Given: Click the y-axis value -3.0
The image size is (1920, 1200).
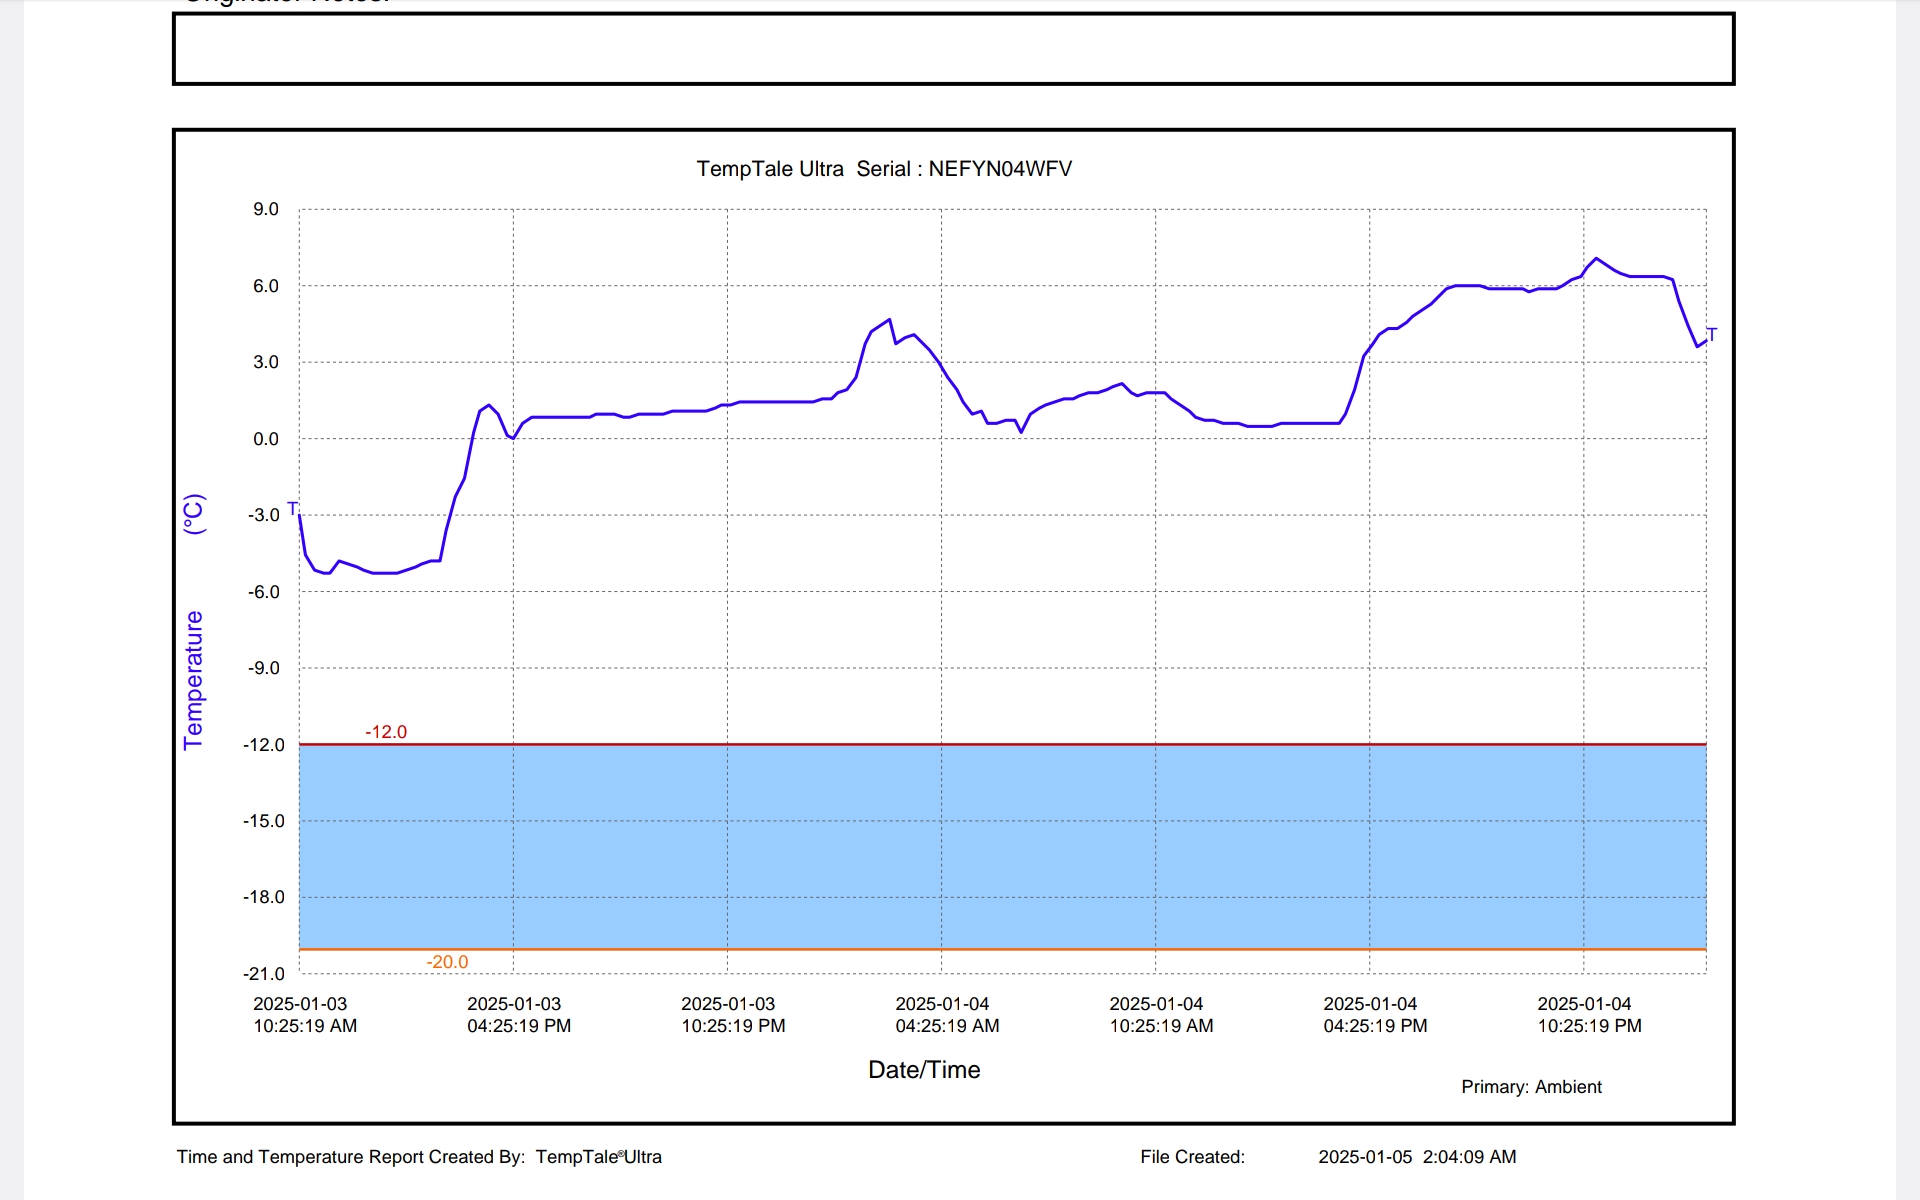Looking at the screenshot, I should click(264, 515).
